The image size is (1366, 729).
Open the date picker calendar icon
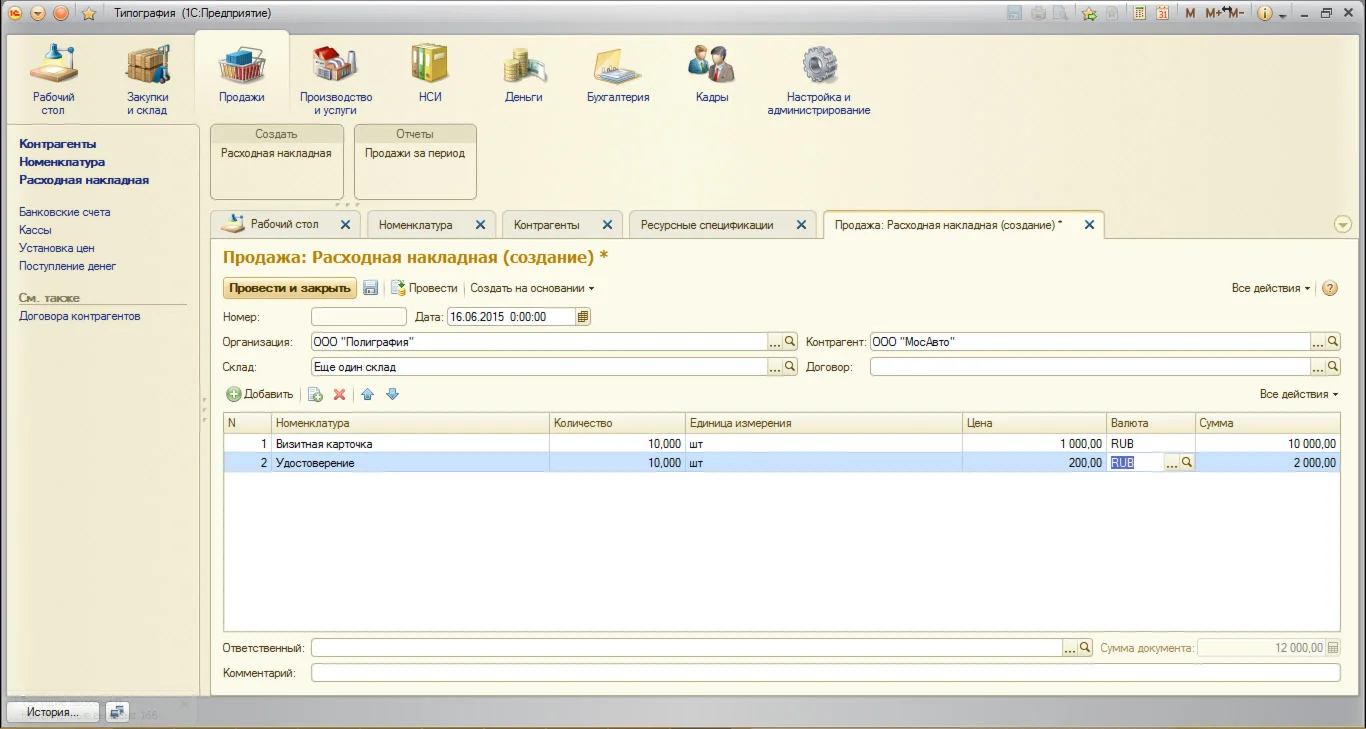pos(584,316)
